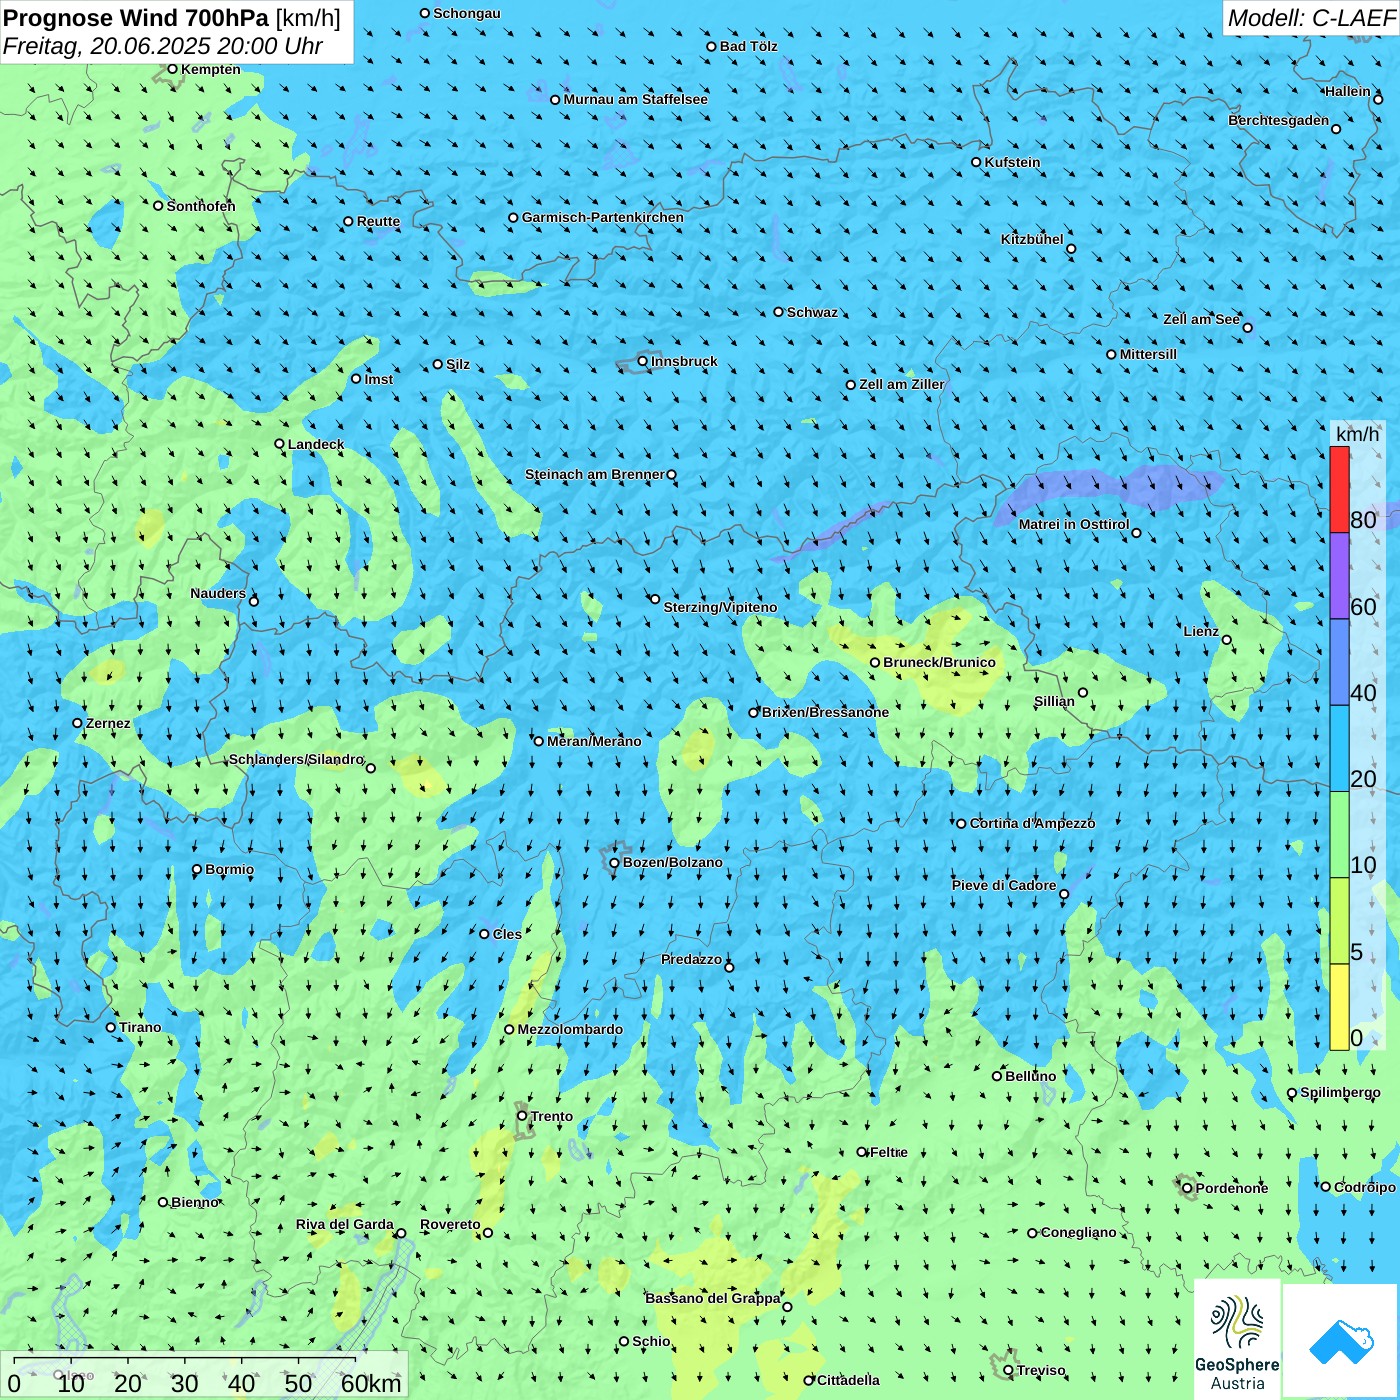This screenshot has height=1400, width=1400.
Task: Click the Meran/Merano label
Action: pyautogui.click(x=594, y=741)
